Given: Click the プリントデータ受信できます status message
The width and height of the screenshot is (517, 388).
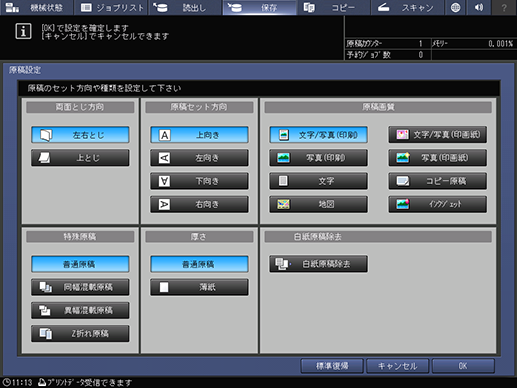Looking at the screenshot, I should 89,382.
